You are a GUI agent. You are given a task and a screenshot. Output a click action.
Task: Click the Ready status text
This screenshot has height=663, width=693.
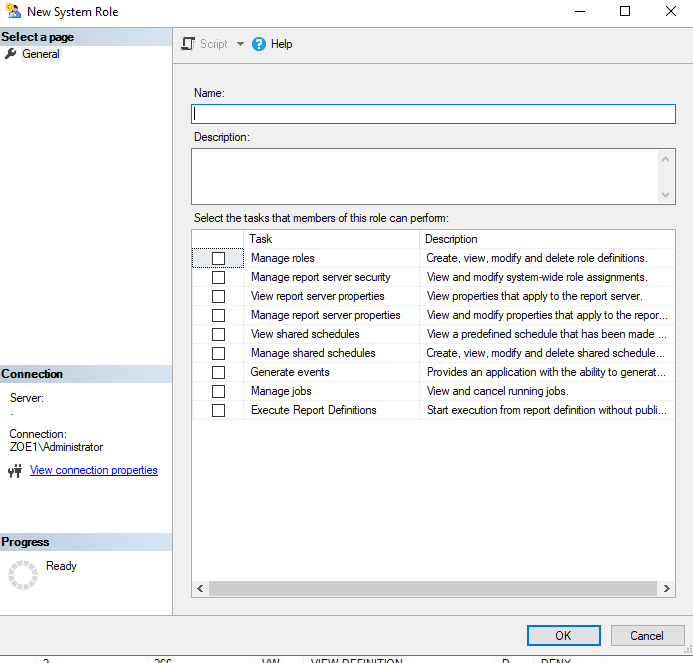[61, 566]
